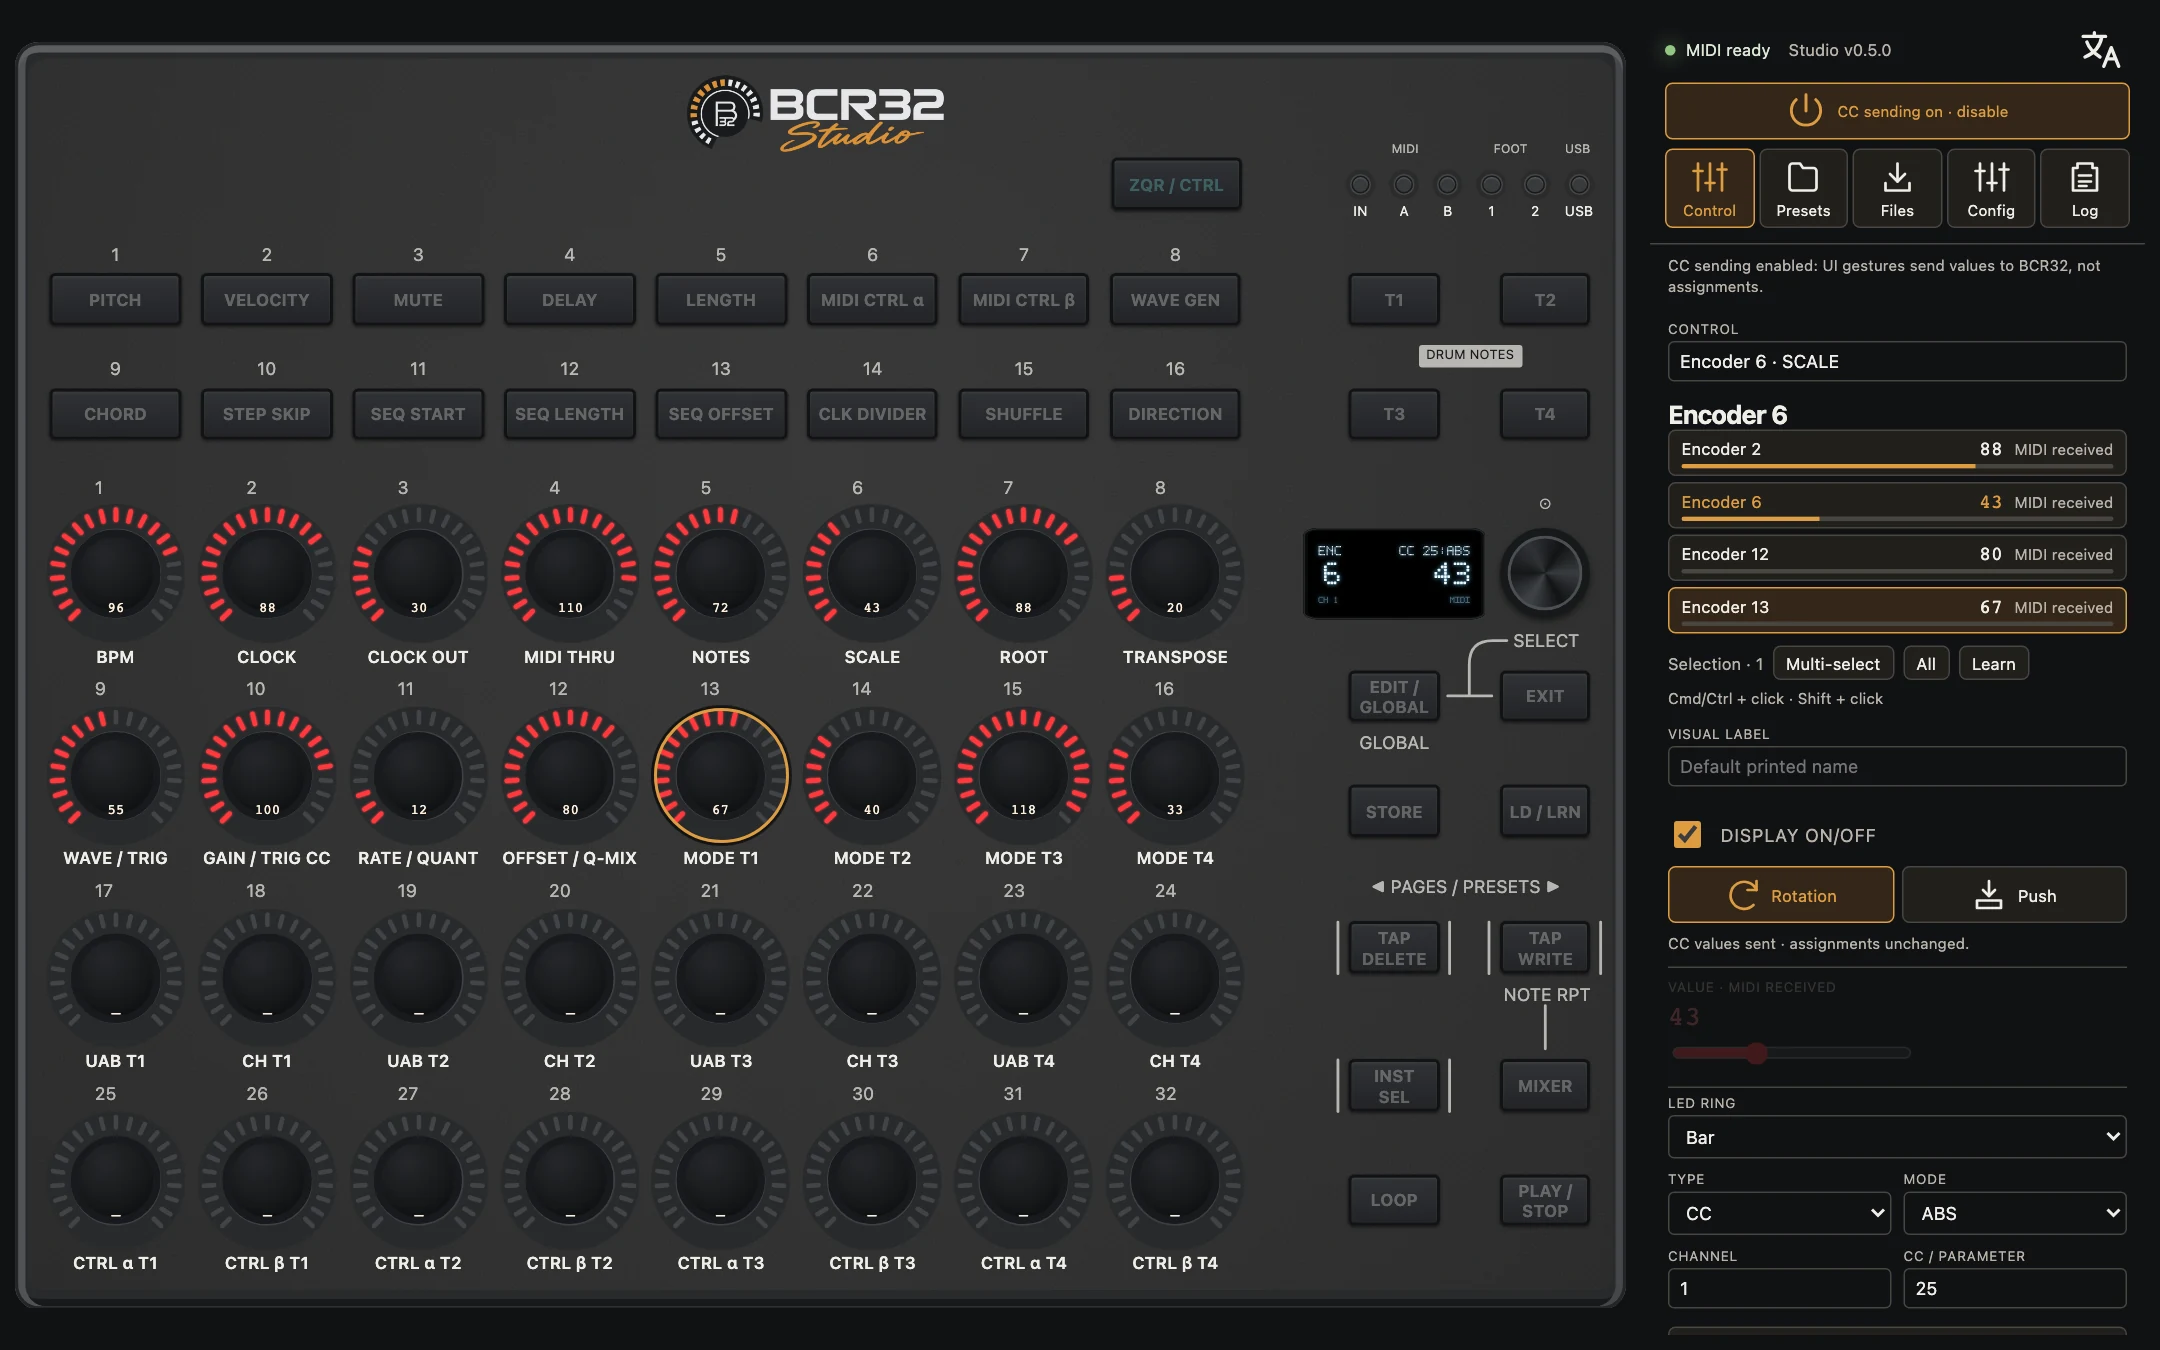Open the Files tab
This screenshot has width=2160, height=1350.
tap(1897, 188)
